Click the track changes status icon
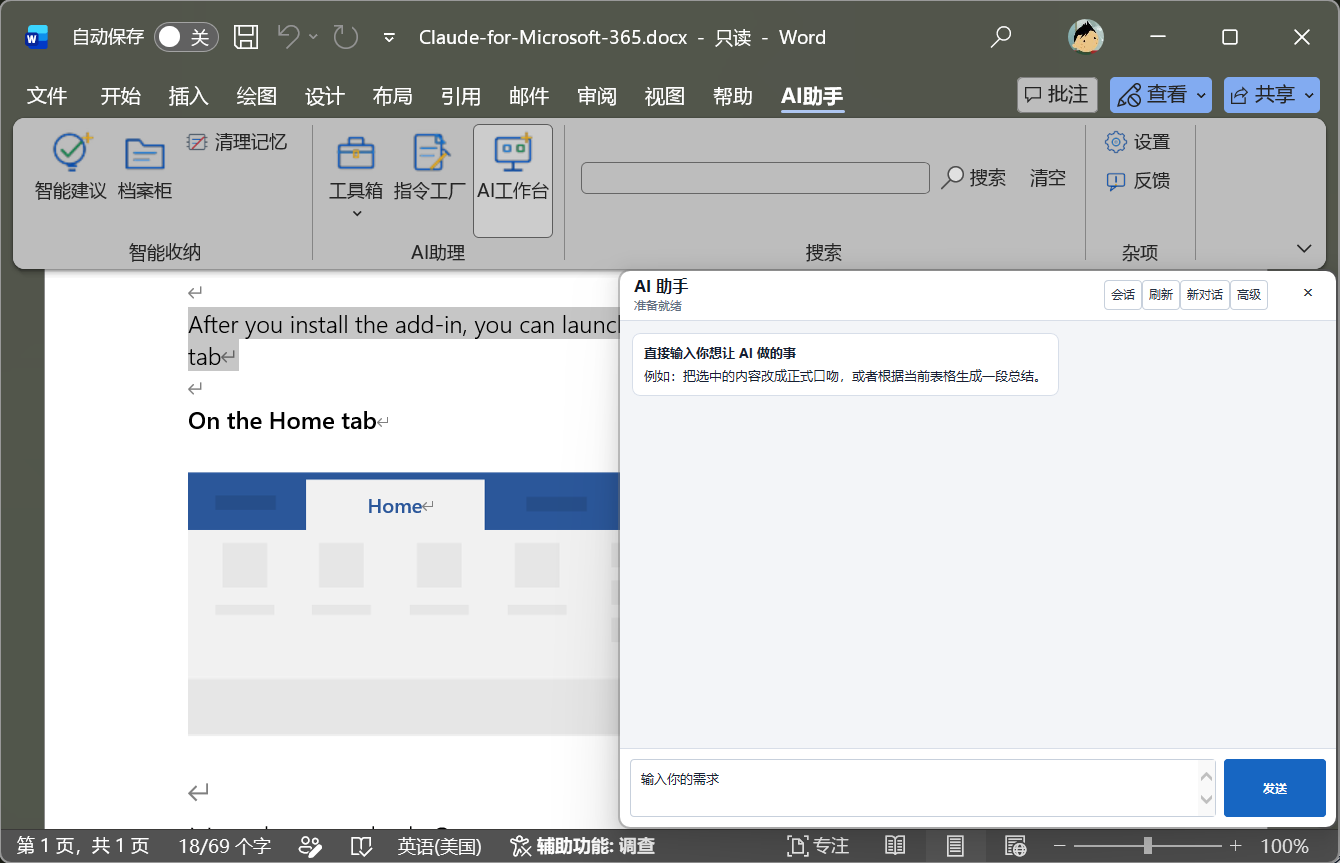Screen dimensions: 1340x863 [311, 846]
